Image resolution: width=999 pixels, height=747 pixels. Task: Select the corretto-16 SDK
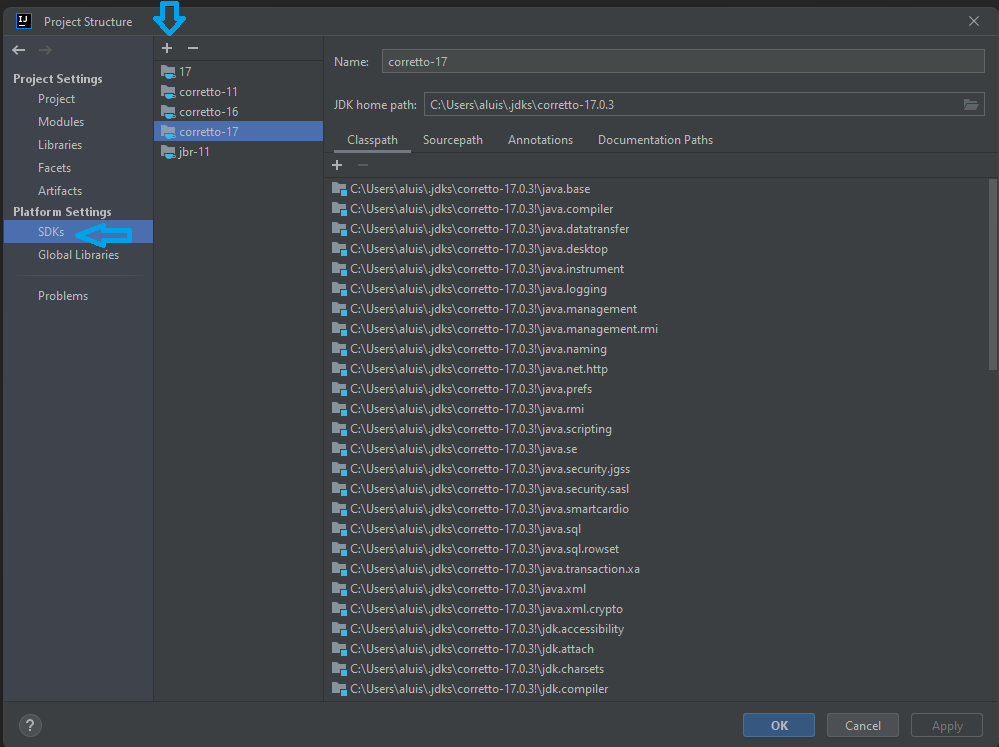point(238,112)
